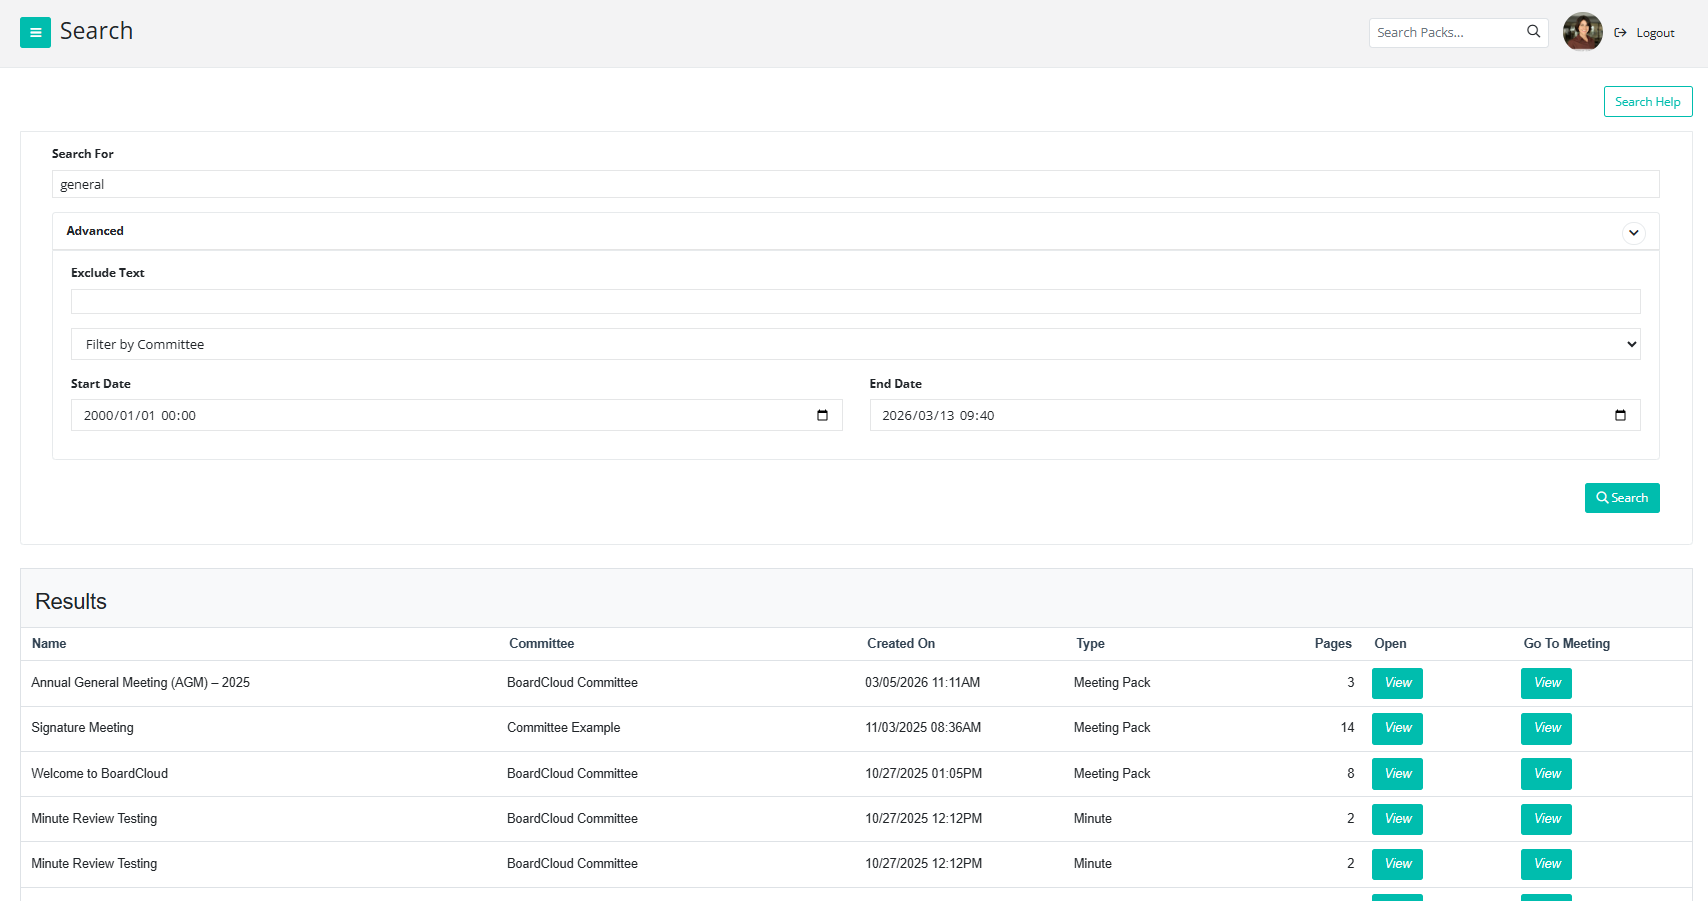
Task: Click the Logout link
Action: coord(1655,33)
